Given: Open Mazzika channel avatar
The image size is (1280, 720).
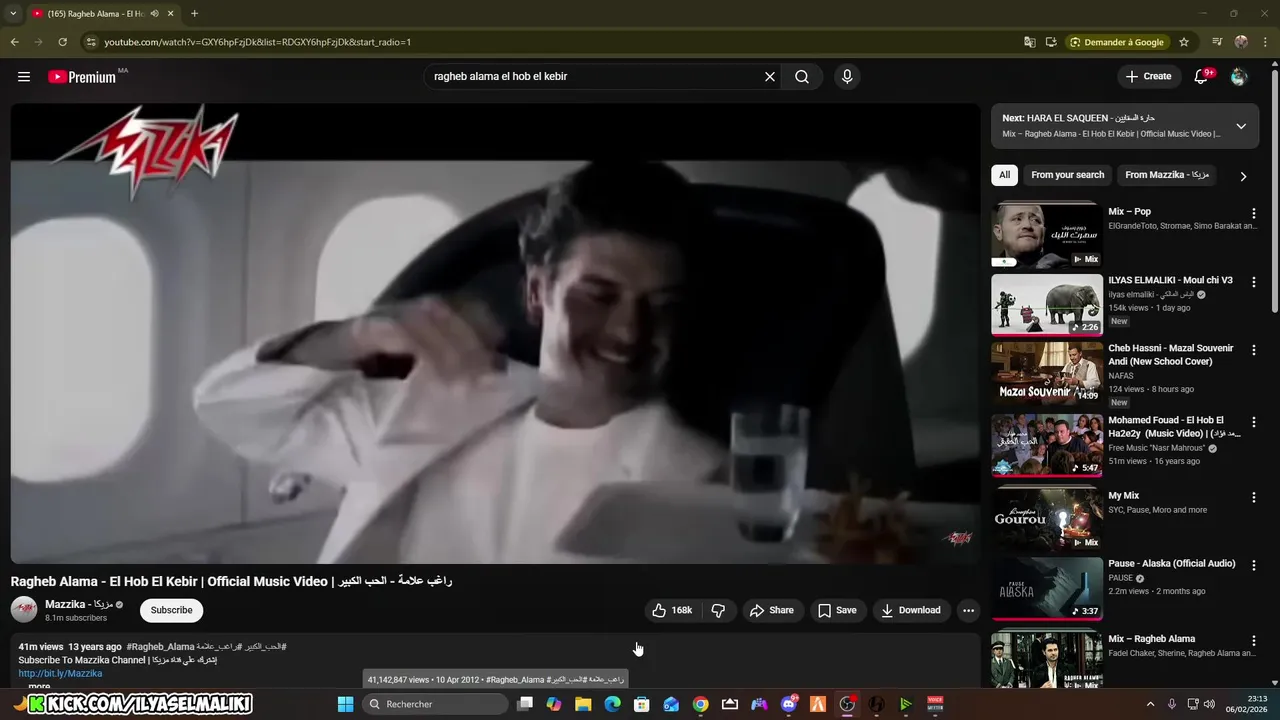Looking at the screenshot, I should (24, 610).
